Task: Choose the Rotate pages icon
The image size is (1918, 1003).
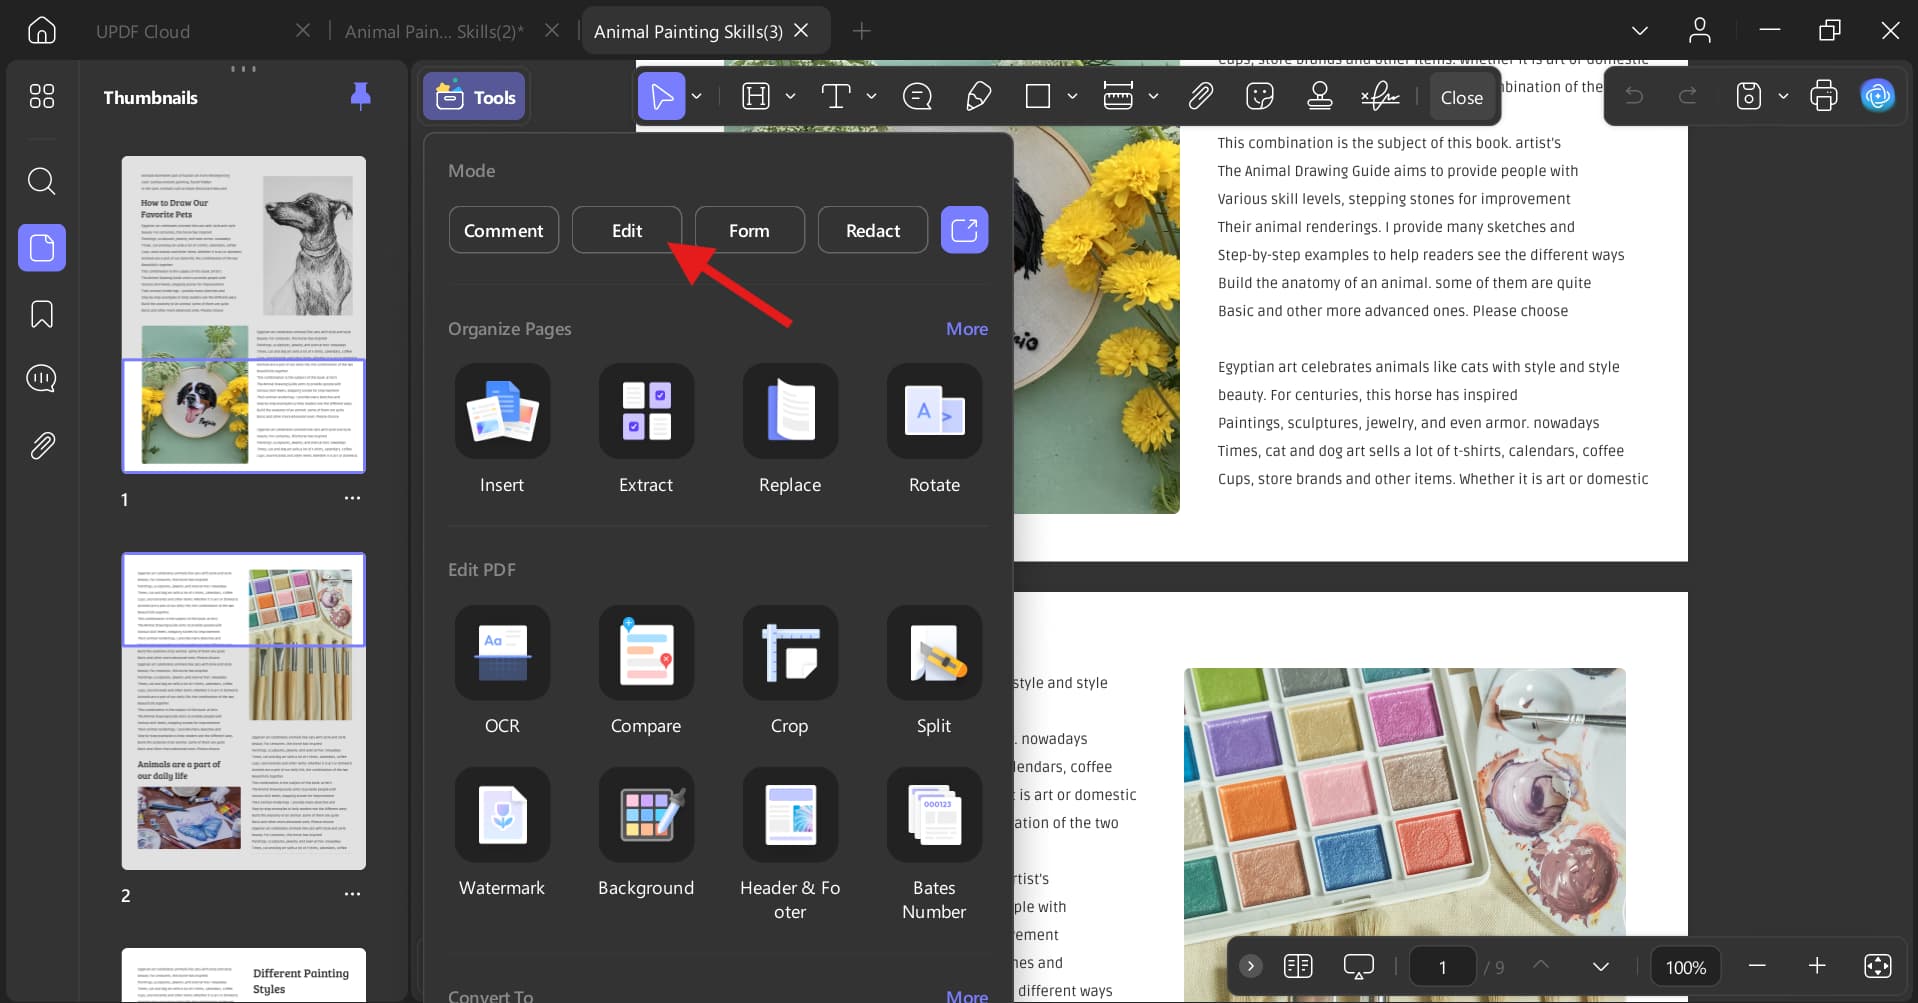Action: (x=933, y=411)
